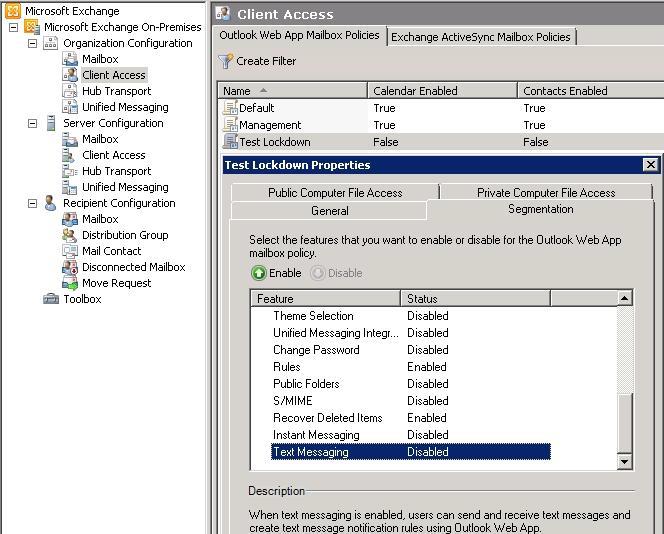This screenshot has height=534, width=664.
Task: Select the Public Folders feature row
Action: (x=411, y=384)
